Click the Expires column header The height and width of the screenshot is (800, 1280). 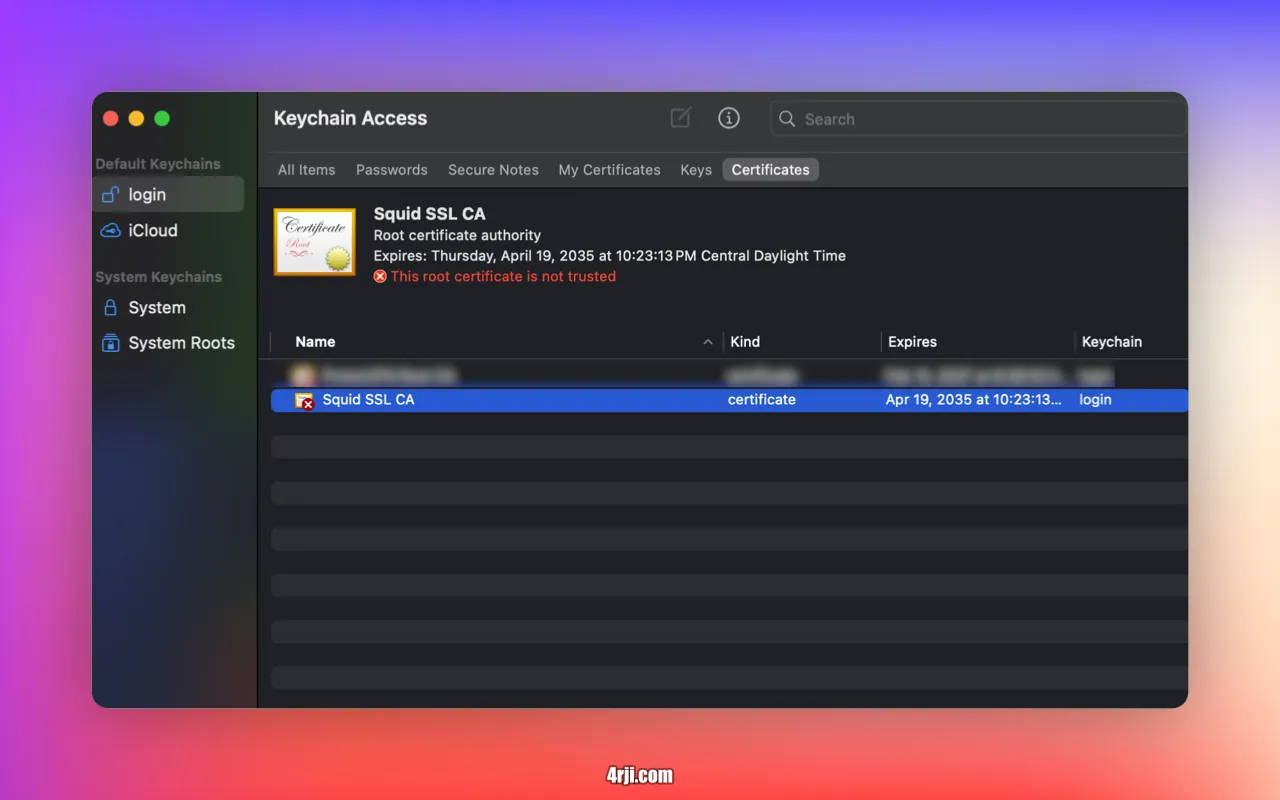click(x=912, y=341)
